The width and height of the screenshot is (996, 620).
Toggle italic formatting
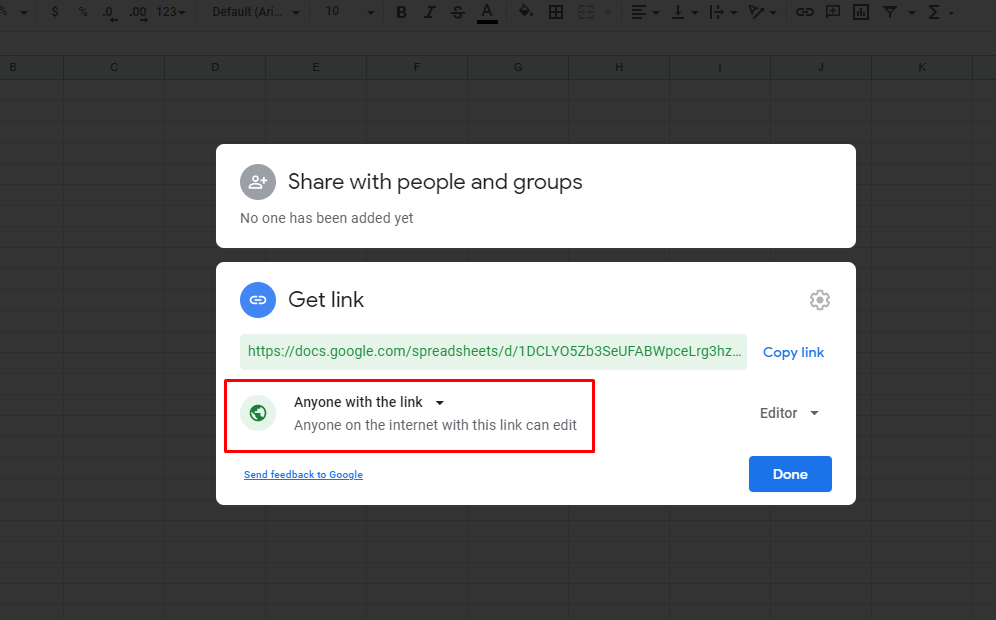point(429,12)
